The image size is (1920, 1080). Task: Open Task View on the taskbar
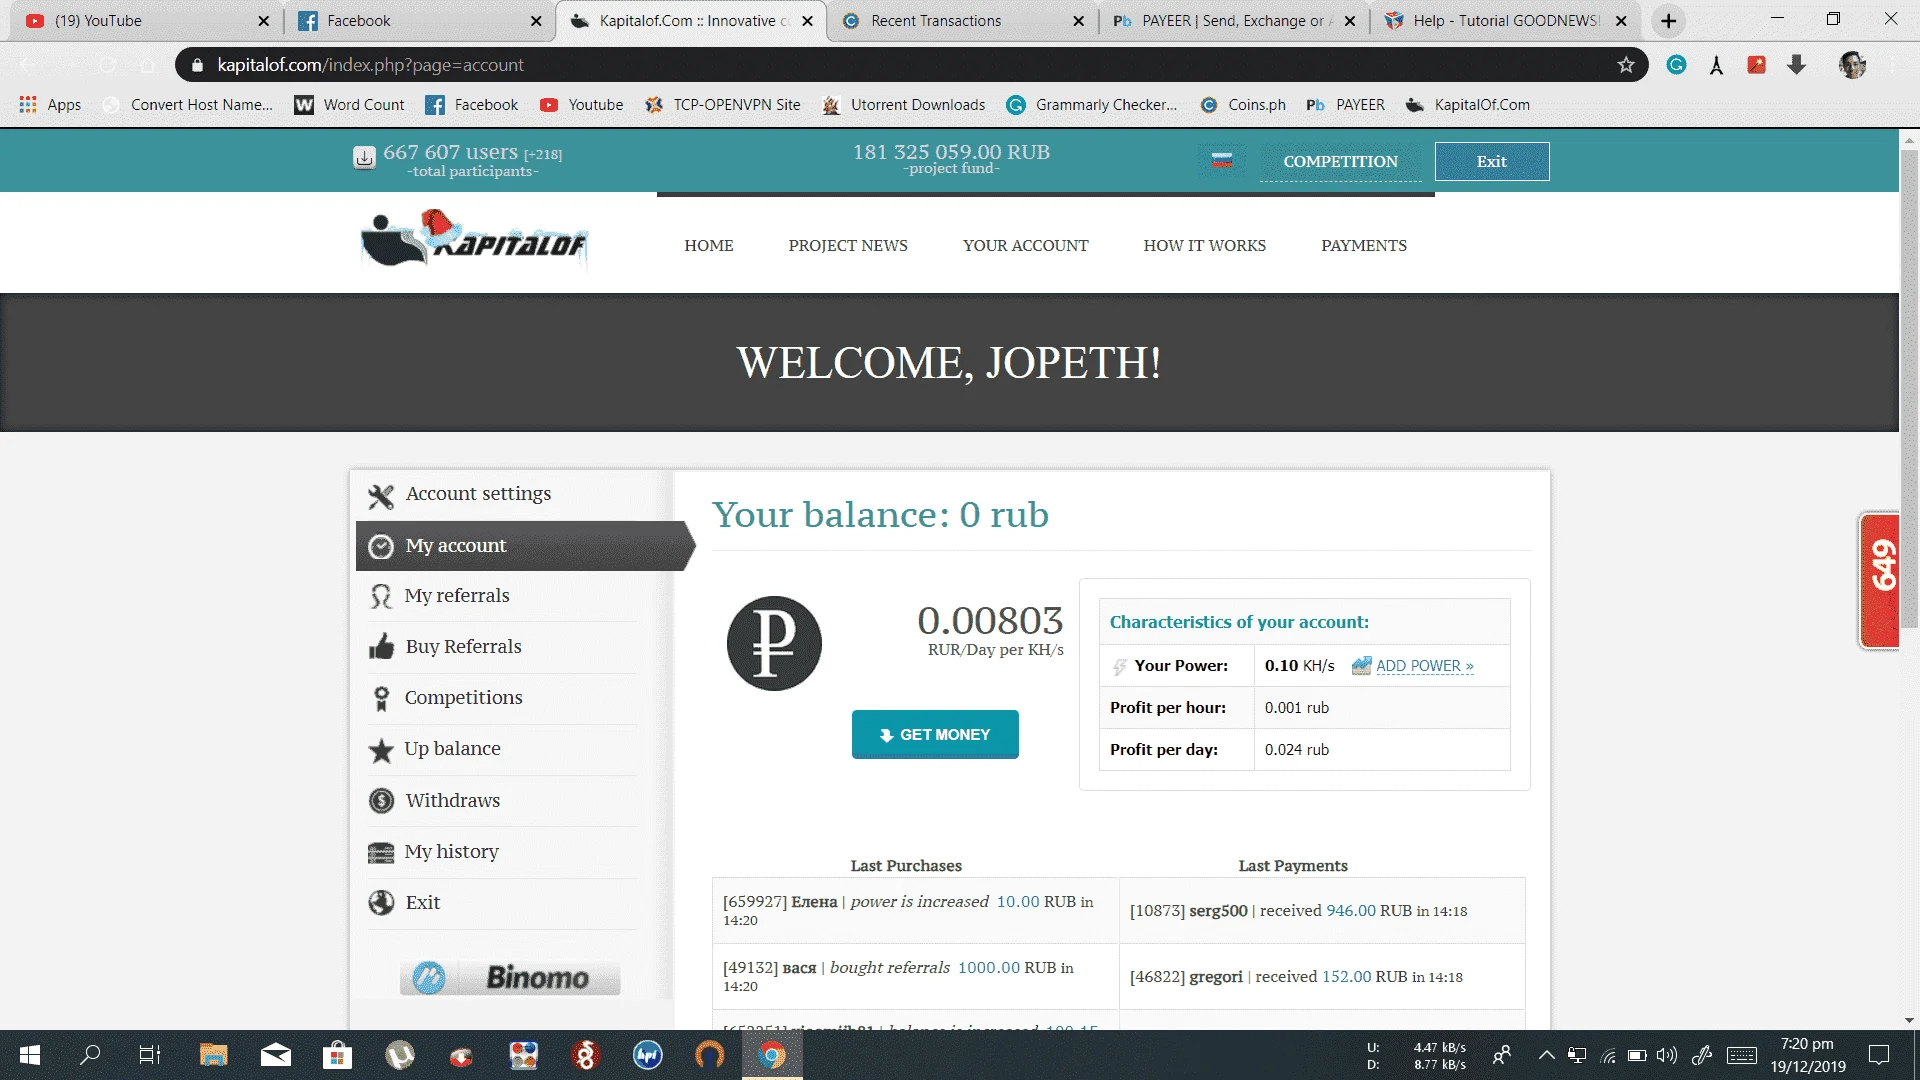coord(150,1055)
